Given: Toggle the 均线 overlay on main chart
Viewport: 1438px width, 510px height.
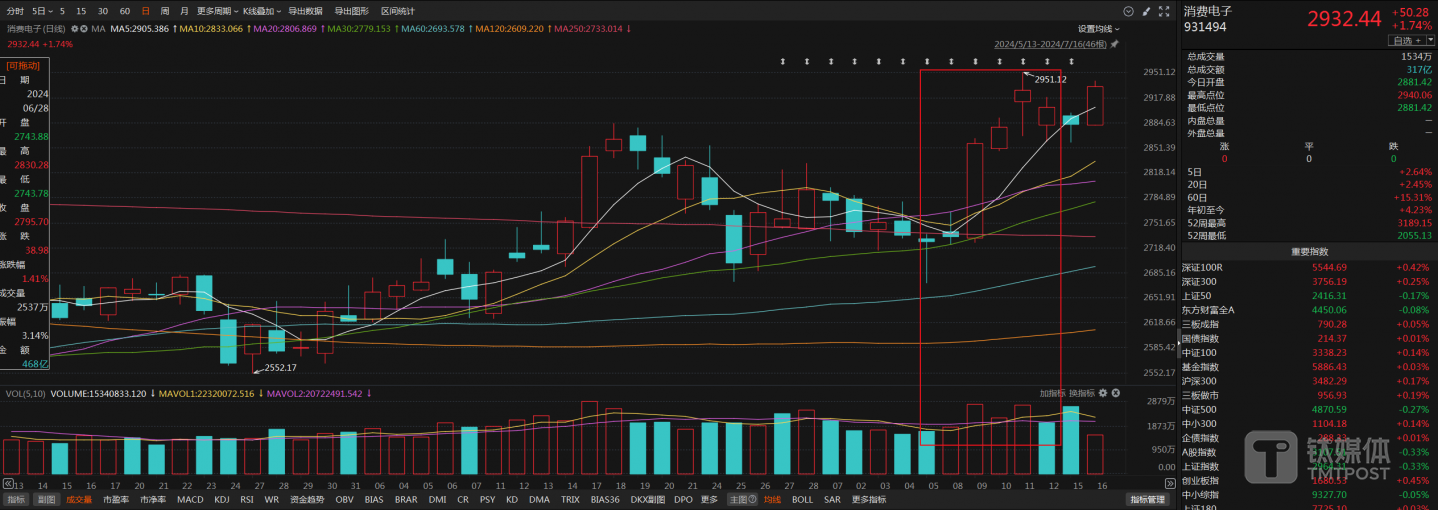Looking at the screenshot, I should [772, 499].
